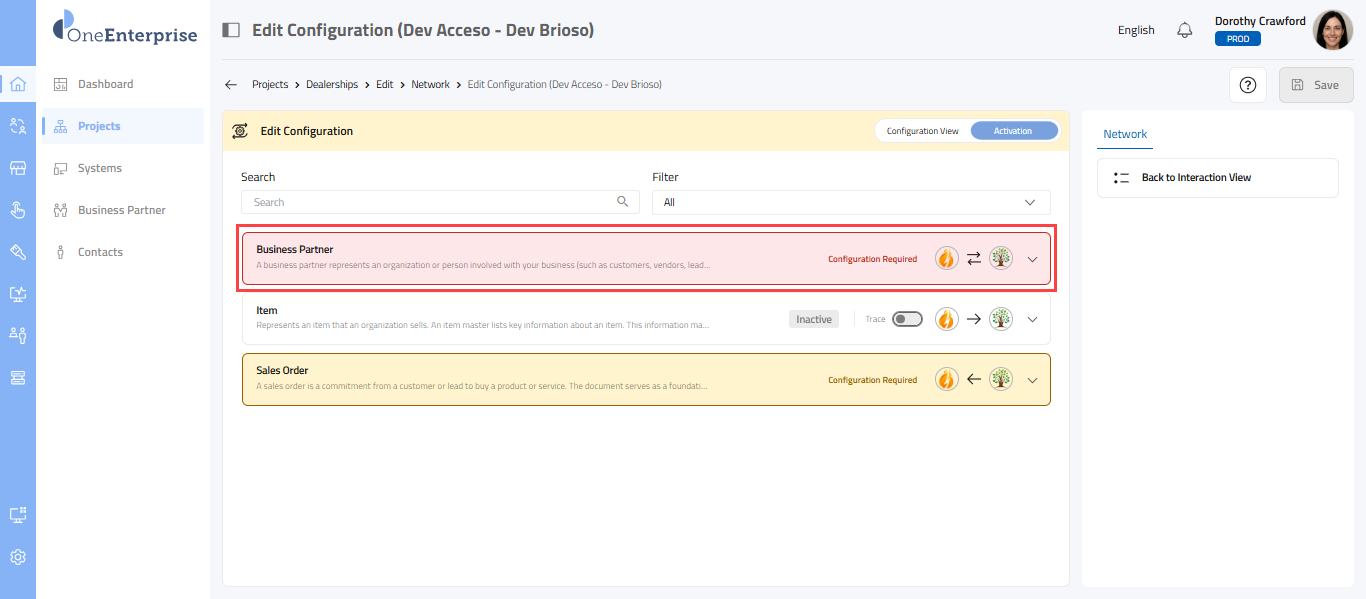
Task: Open Systems in the side menu
Action: click(100, 168)
